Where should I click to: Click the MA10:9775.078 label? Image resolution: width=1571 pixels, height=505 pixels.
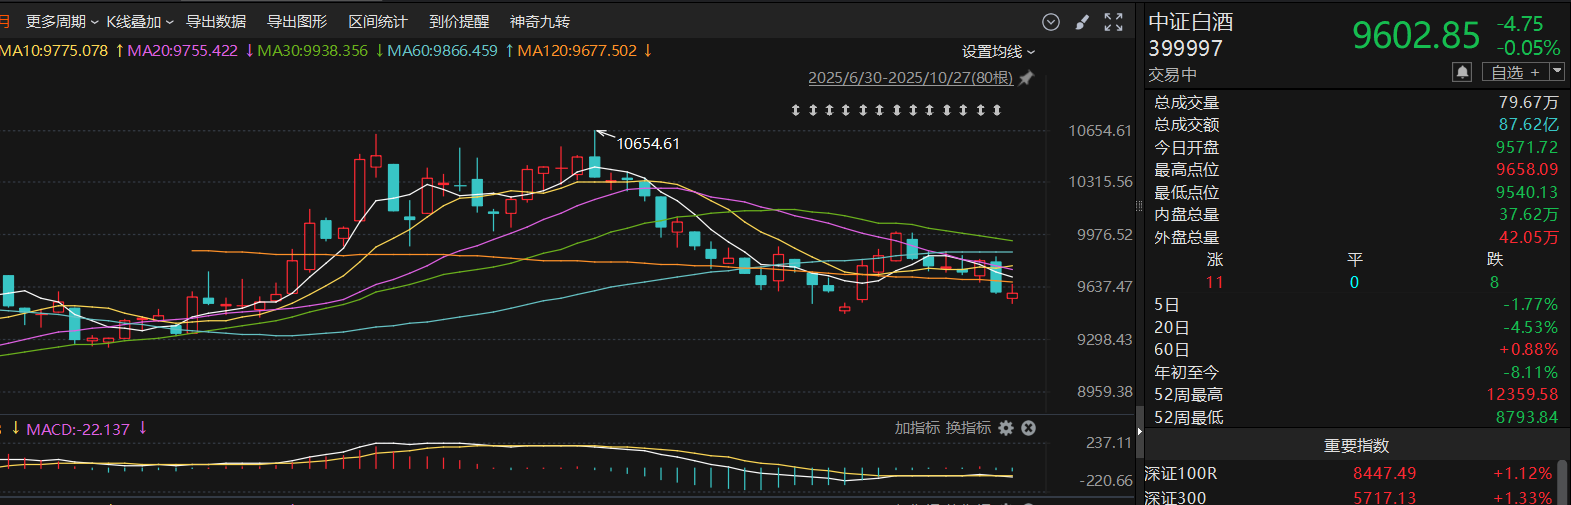click(x=54, y=51)
